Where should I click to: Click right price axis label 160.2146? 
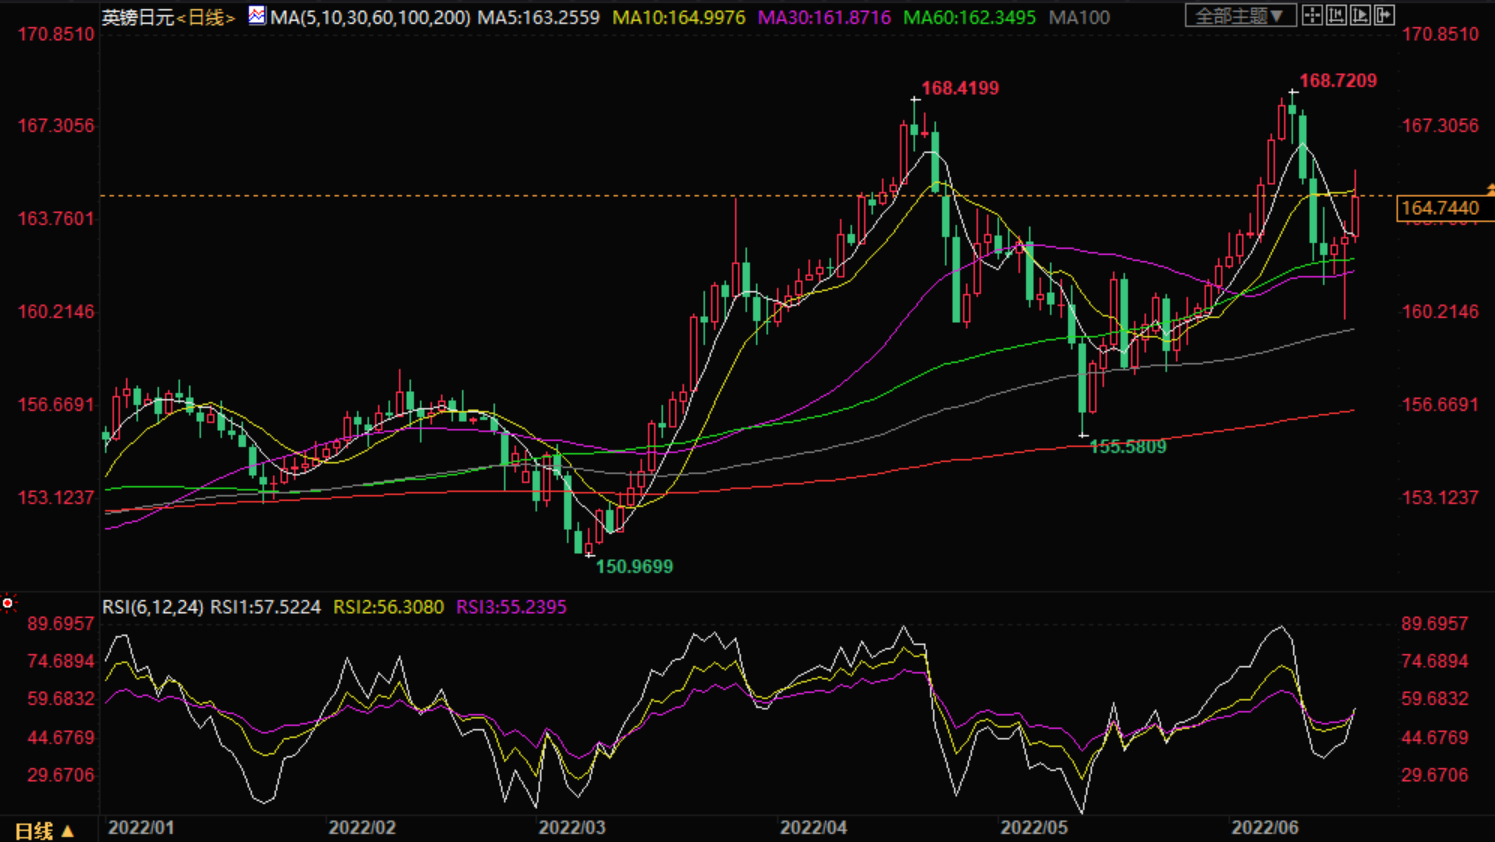(1440, 311)
